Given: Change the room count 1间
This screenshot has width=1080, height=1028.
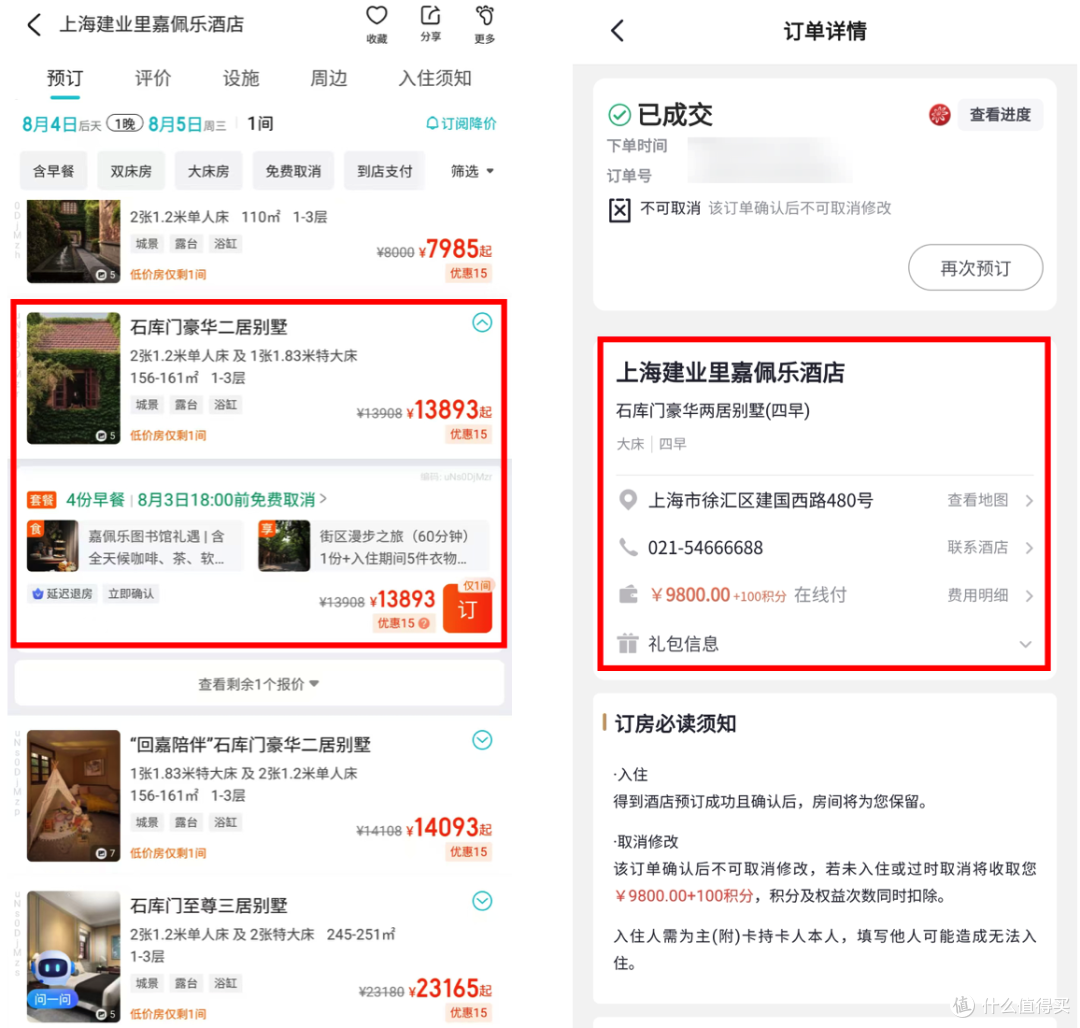Looking at the screenshot, I should coord(260,123).
